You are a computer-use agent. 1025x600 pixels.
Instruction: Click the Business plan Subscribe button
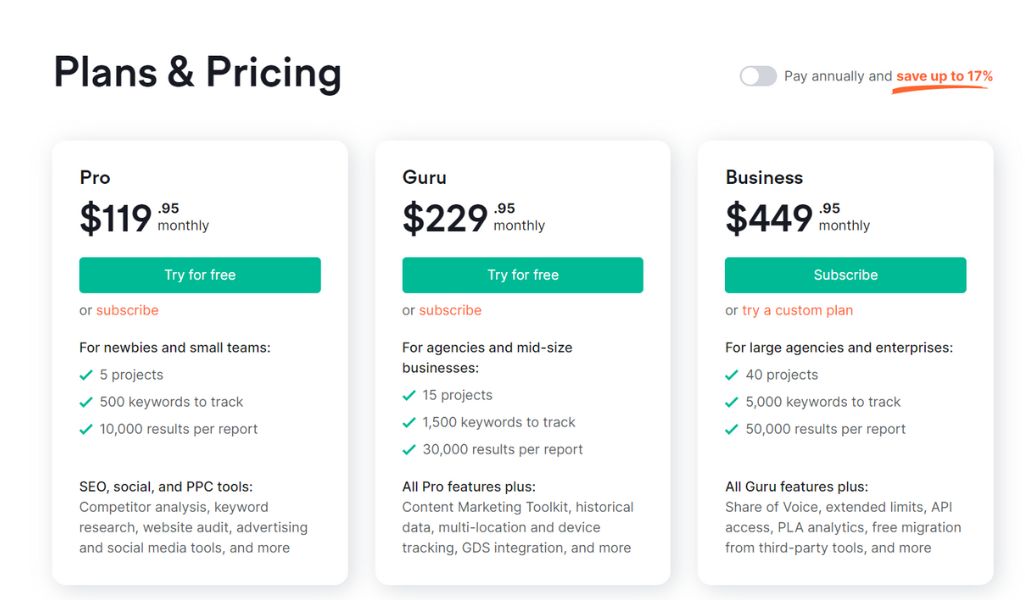(845, 275)
